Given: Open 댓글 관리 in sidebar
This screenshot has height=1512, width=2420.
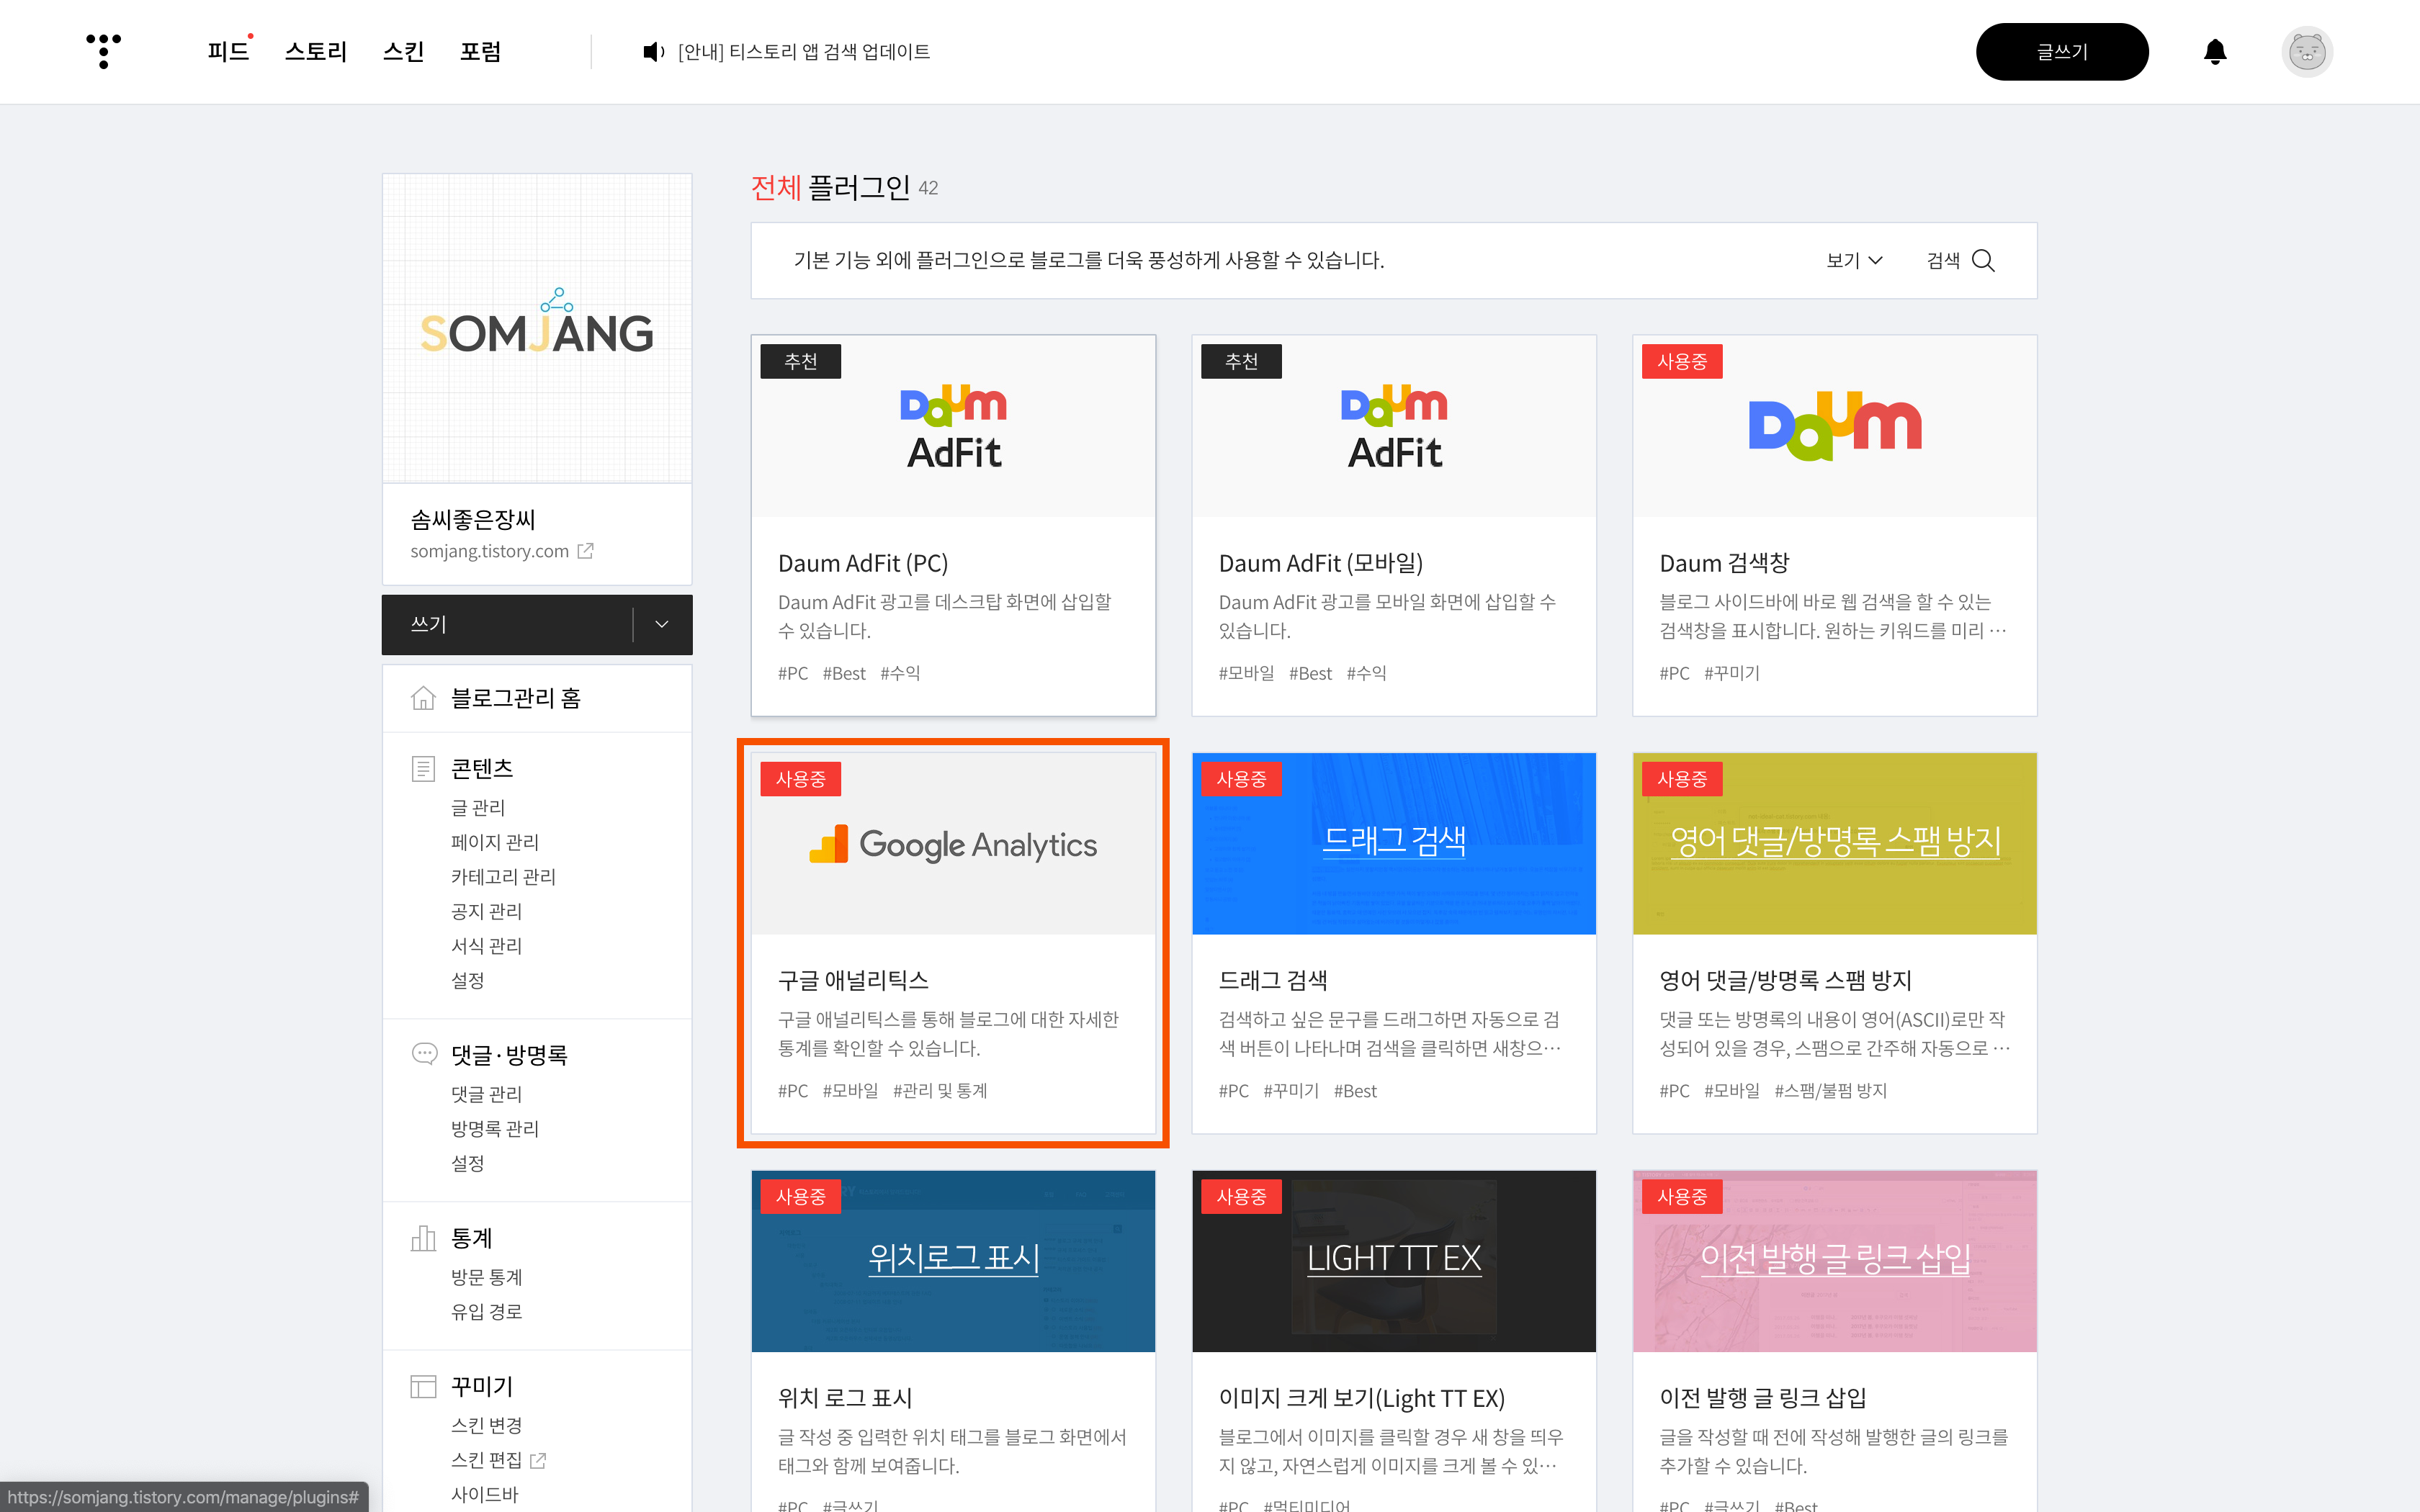Looking at the screenshot, I should [486, 1094].
